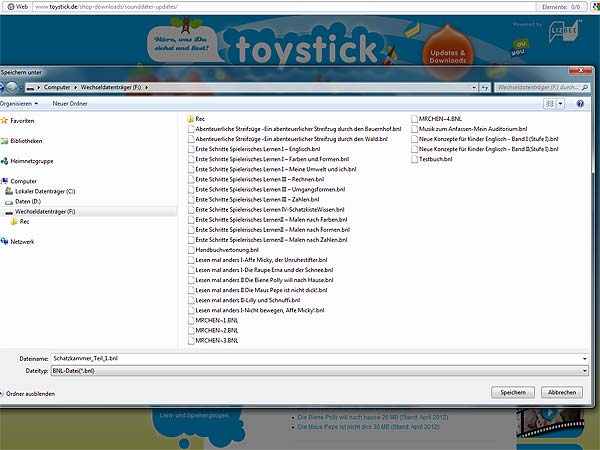Expand the Dateiname history dropdown arrow
The width and height of the screenshot is (600, 450).
tap(583, 357)
